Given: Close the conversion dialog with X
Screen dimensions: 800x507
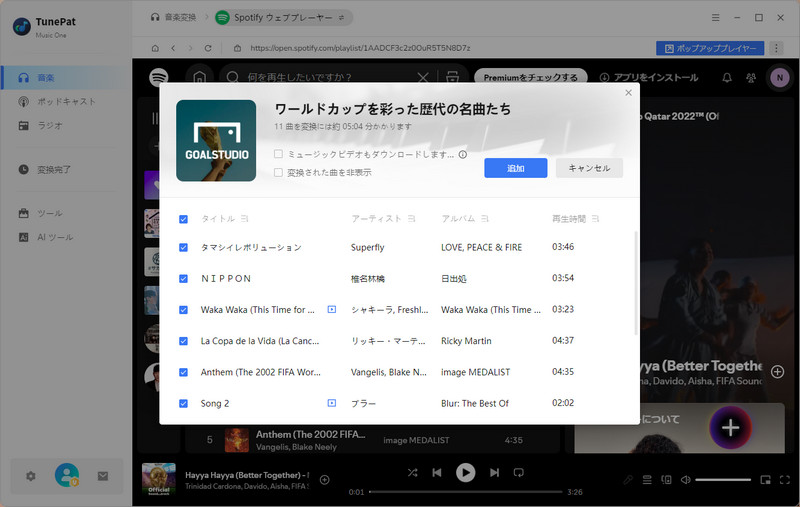Looking at the screenshot, I should [x=628, y=92].
